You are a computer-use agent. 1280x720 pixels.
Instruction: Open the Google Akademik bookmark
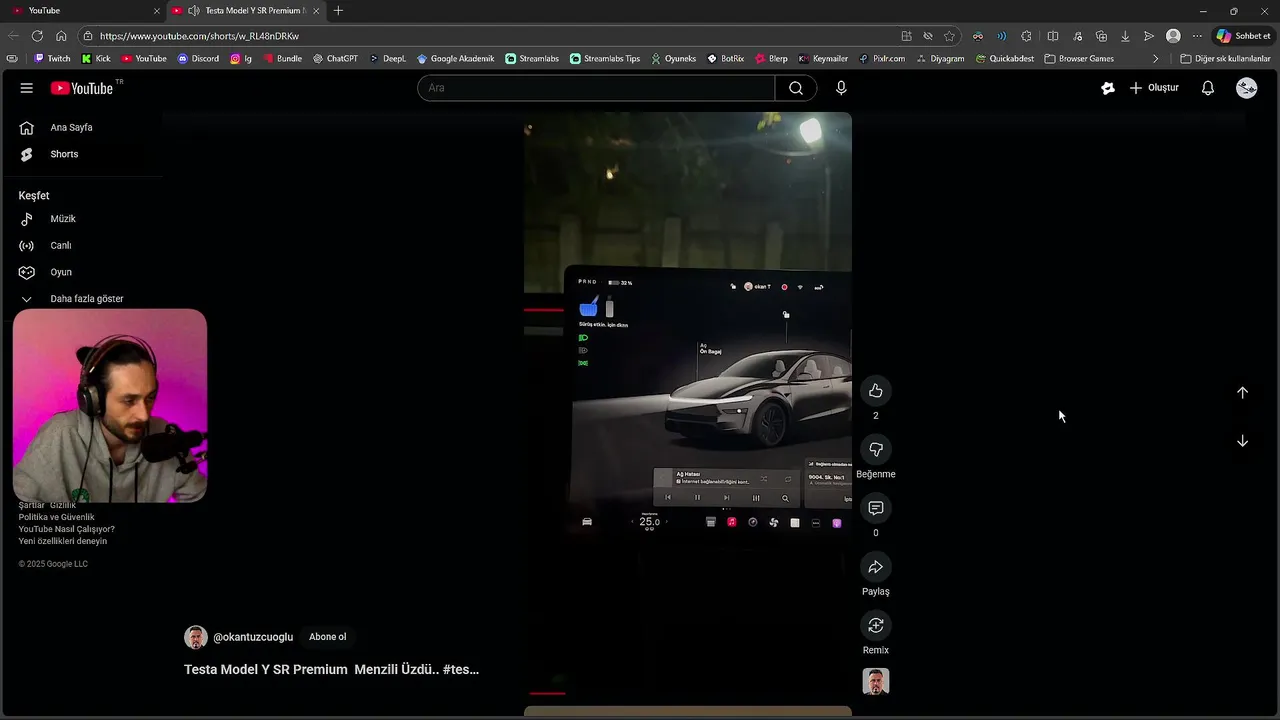tap(455, 59)
